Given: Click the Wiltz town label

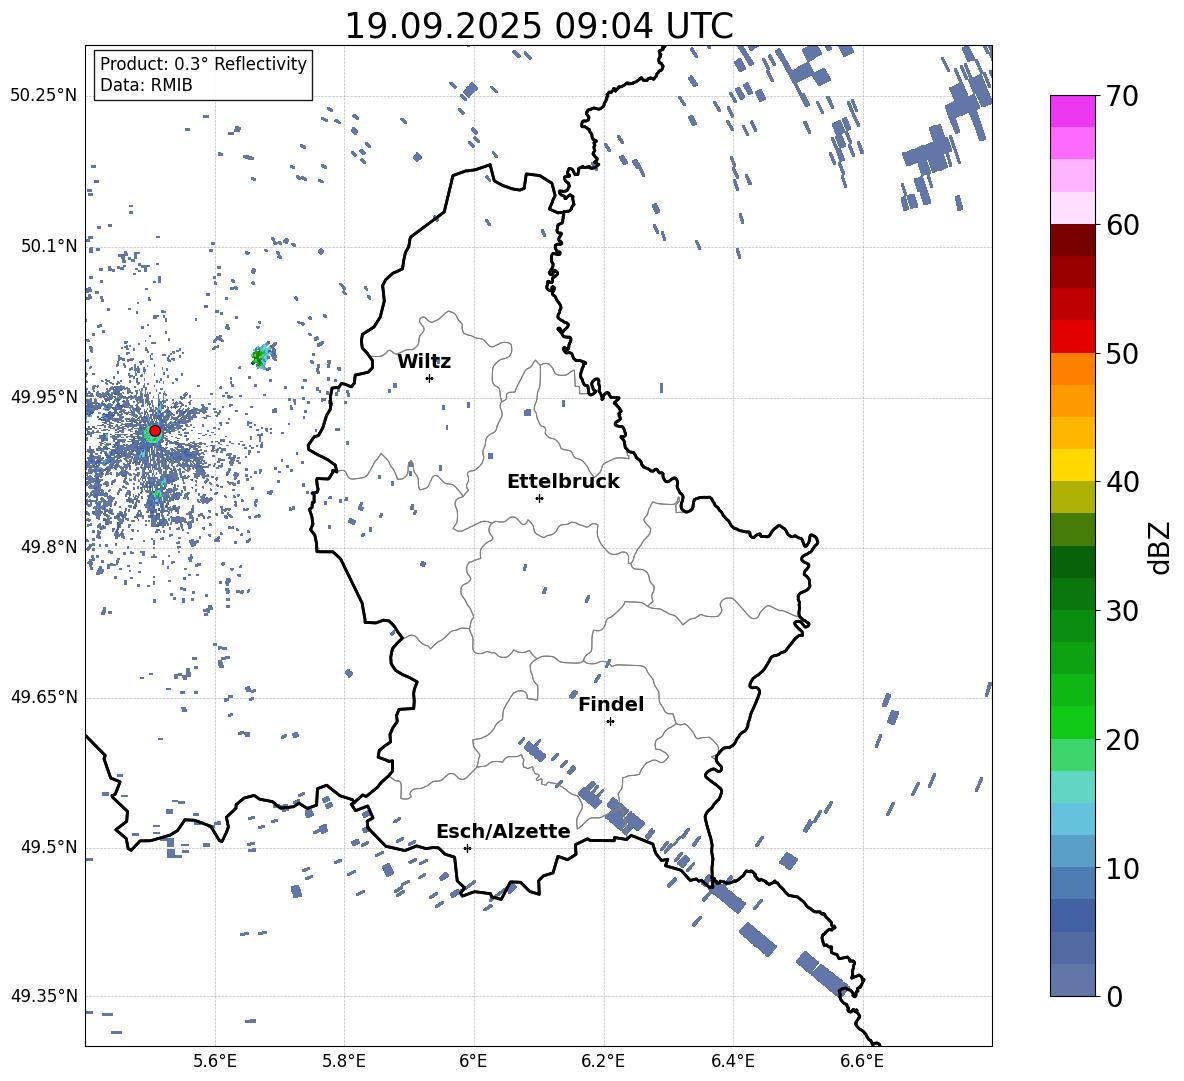Looking at the screenshot, I should [x=424, y=362].
